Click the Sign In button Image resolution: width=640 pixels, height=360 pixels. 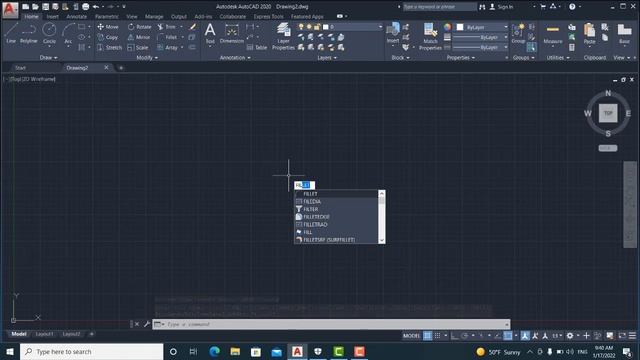501,7
